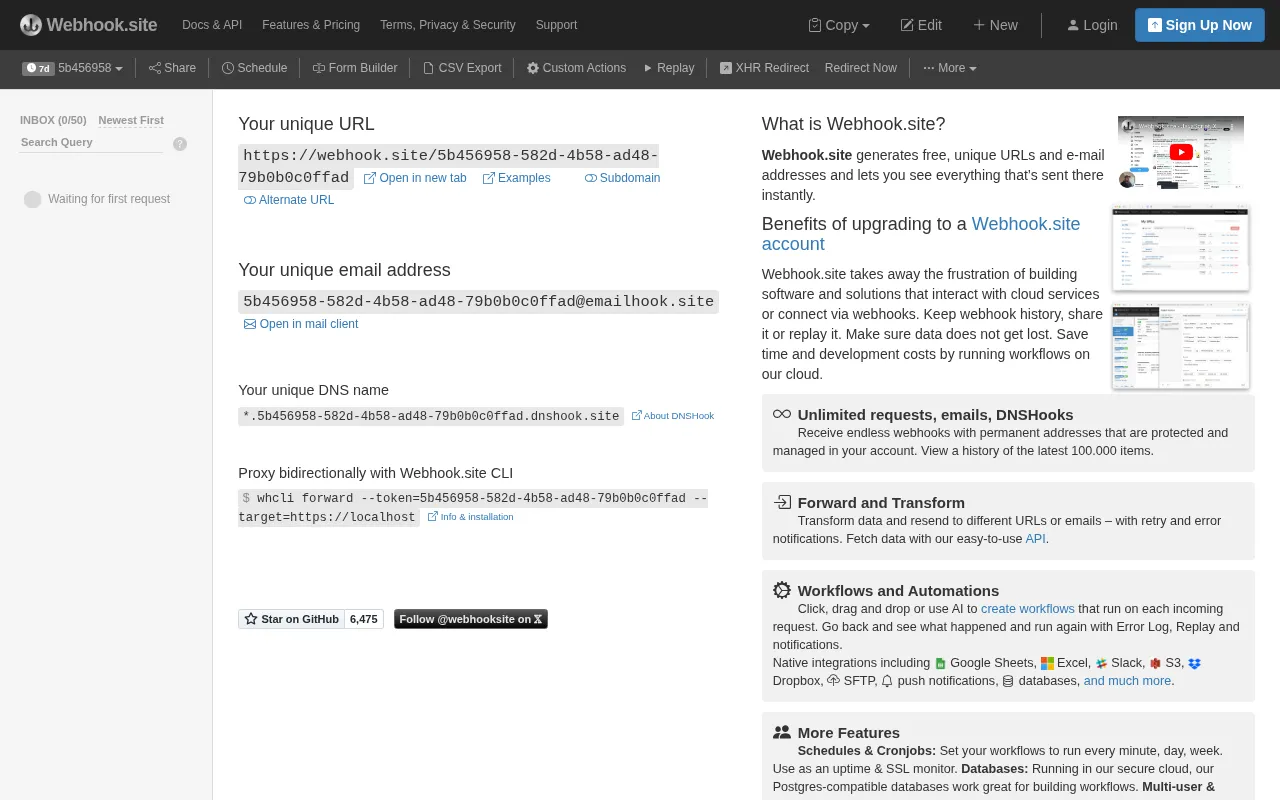Click the Share toolbar item
This screenshot has height=800, width=1280.
click(x=172, y=68)
